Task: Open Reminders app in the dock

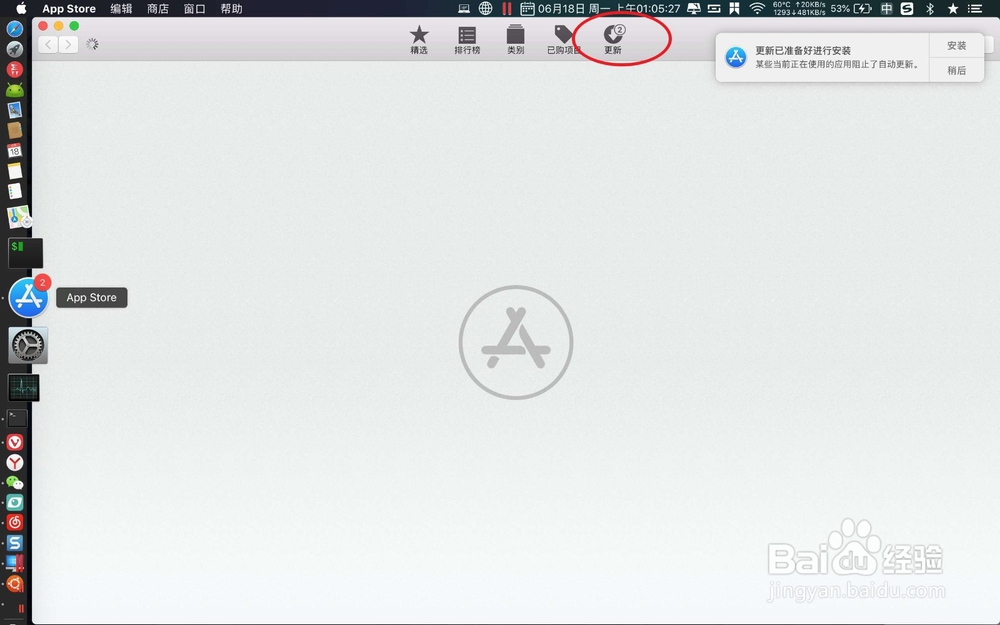Action: point(15,191)
